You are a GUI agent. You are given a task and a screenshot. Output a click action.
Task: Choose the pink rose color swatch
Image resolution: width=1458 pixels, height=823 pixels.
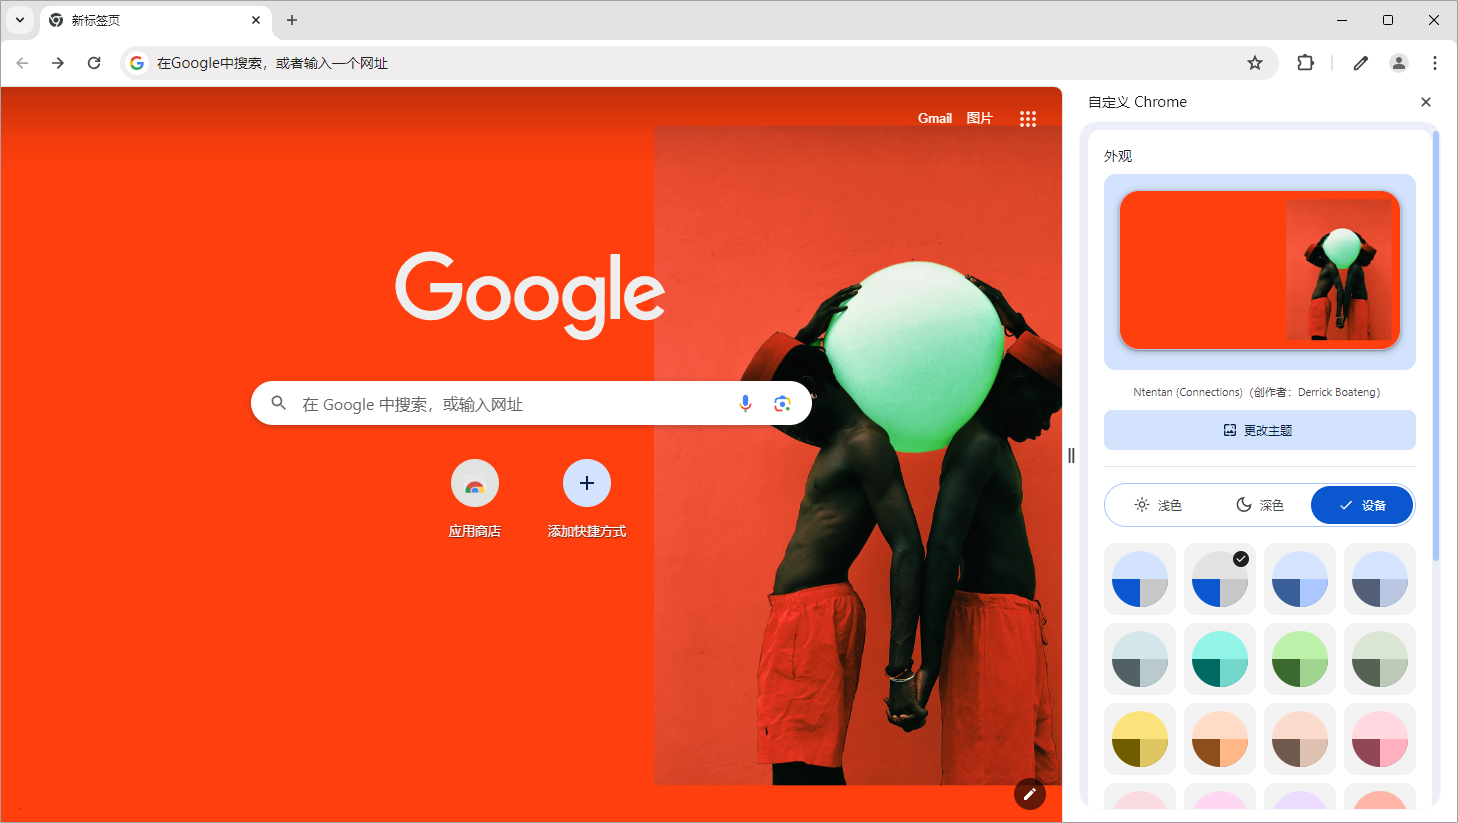[x=1380, y=739]
